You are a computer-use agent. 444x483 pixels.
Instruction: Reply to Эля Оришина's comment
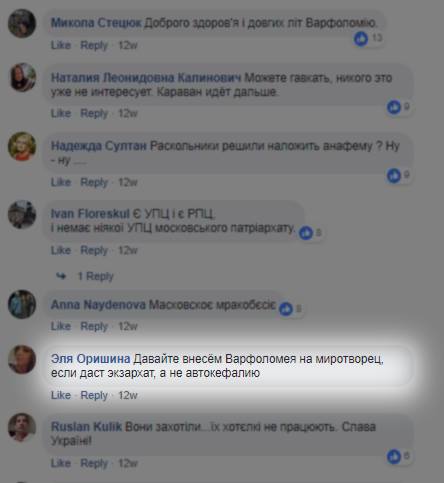click(x=94, y=396)
